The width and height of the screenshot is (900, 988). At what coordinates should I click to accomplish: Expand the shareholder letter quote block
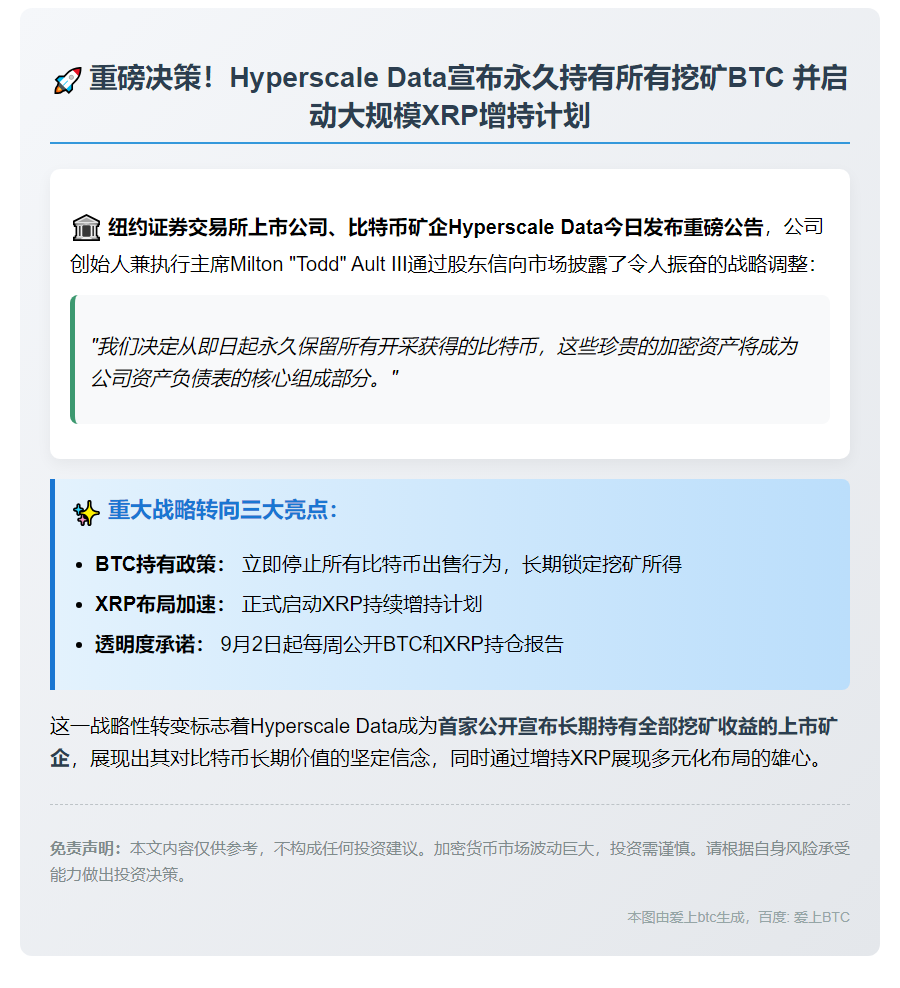(450, 358)
